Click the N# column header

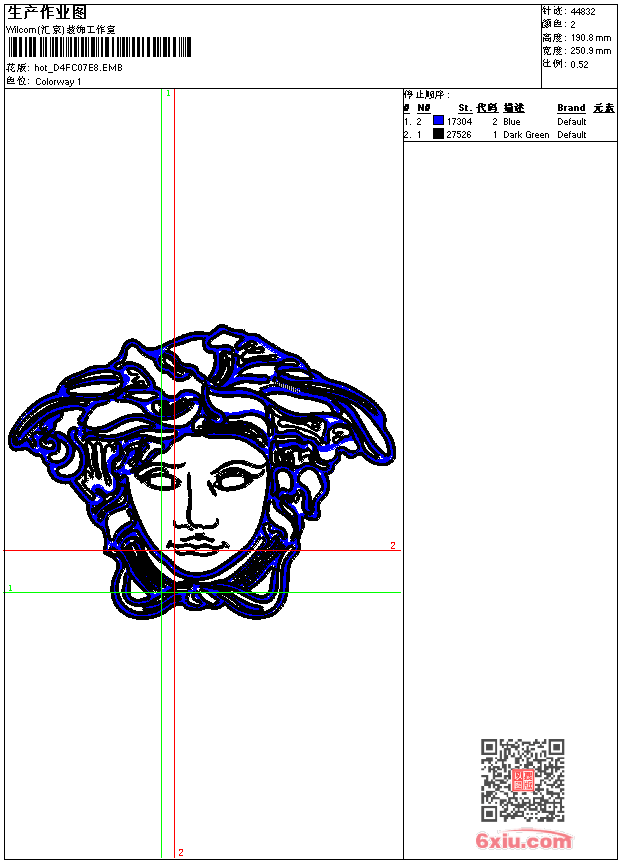point(424,108)
